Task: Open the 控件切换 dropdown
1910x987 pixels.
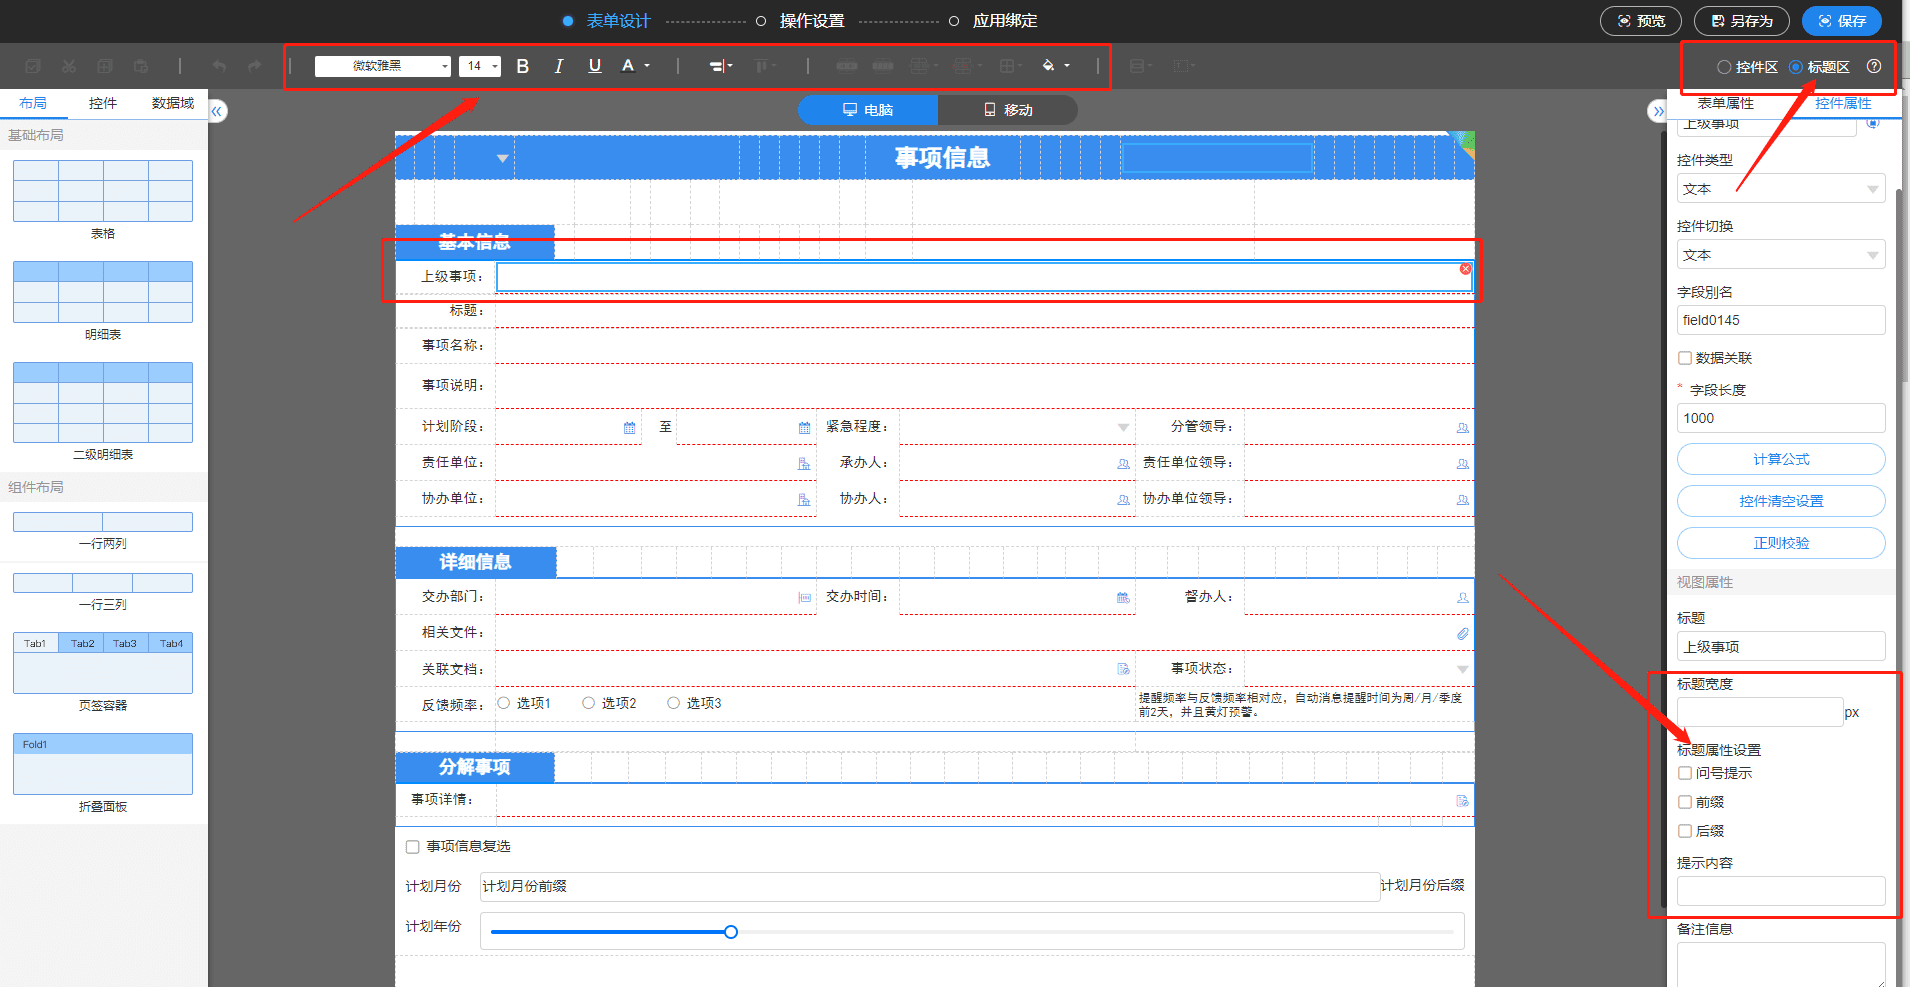Action: point(1781,255)
